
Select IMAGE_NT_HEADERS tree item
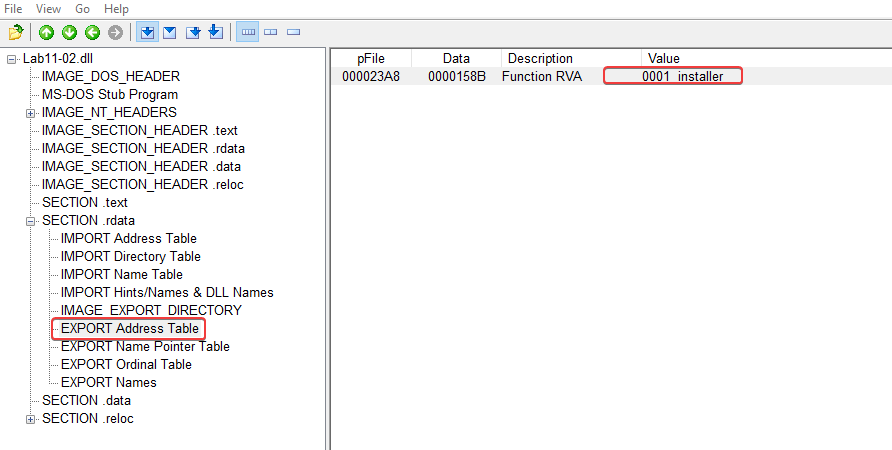pyautogui.click(x=109, y=112)
